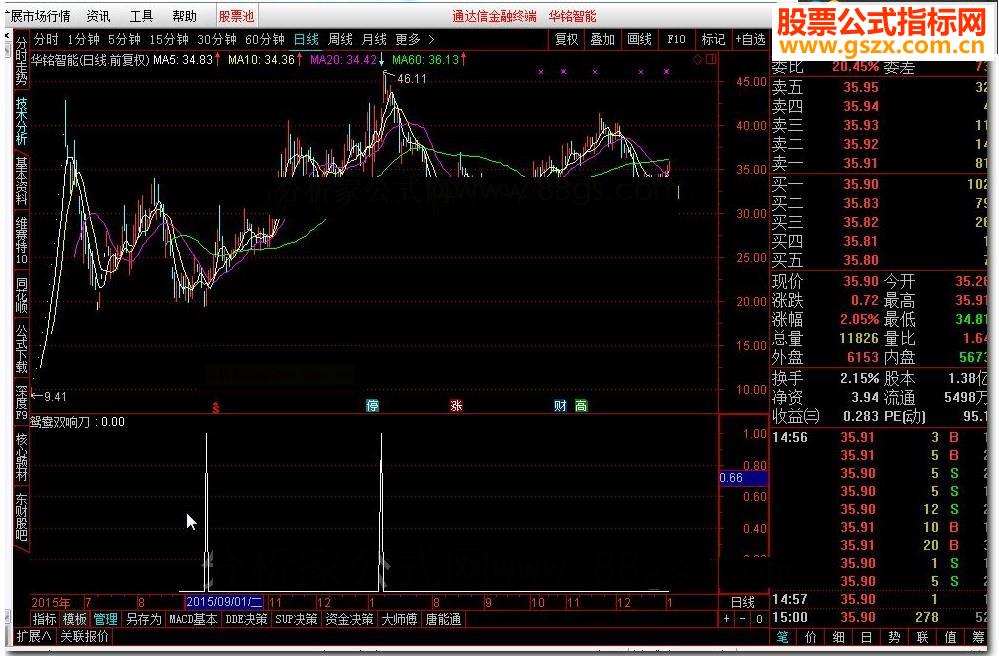Open the 工具 menu

click(x=141, y=16)
